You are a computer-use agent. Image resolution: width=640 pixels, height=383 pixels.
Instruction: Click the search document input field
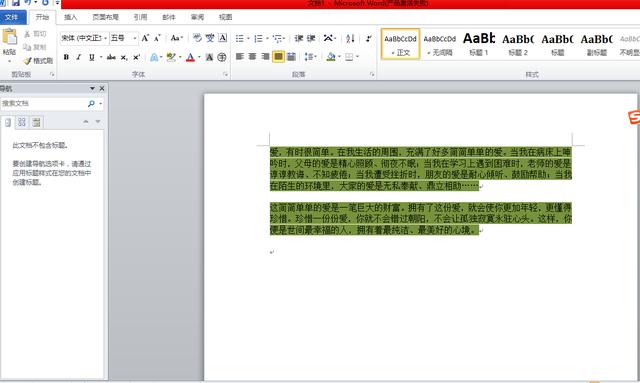click(43, 104)
